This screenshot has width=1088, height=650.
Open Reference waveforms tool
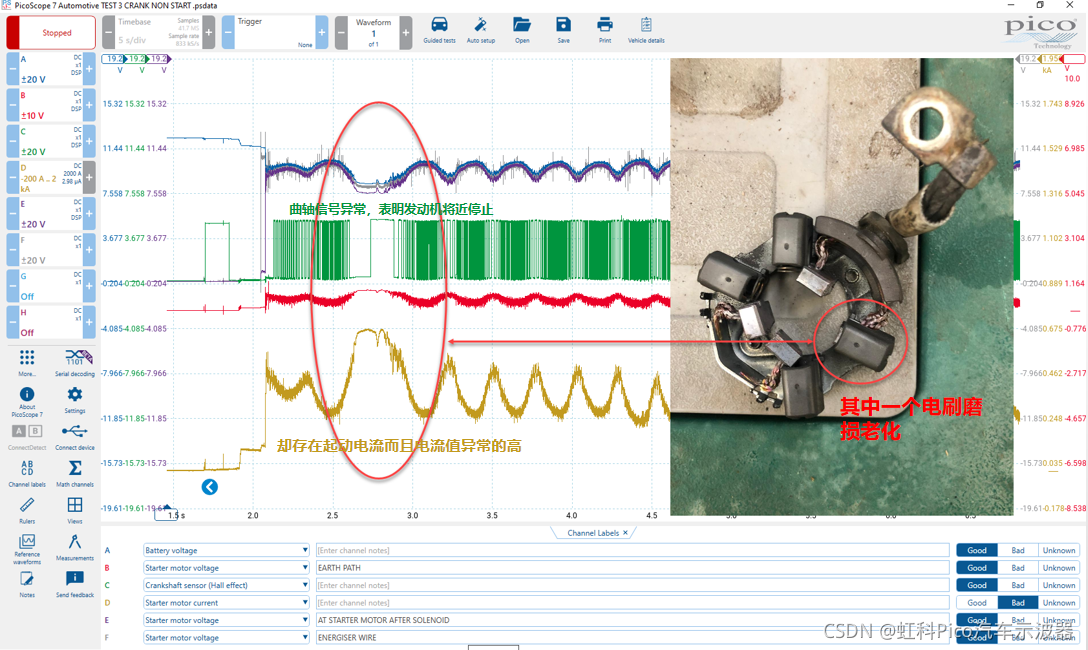pyautogui.click(x=27, y=549)
